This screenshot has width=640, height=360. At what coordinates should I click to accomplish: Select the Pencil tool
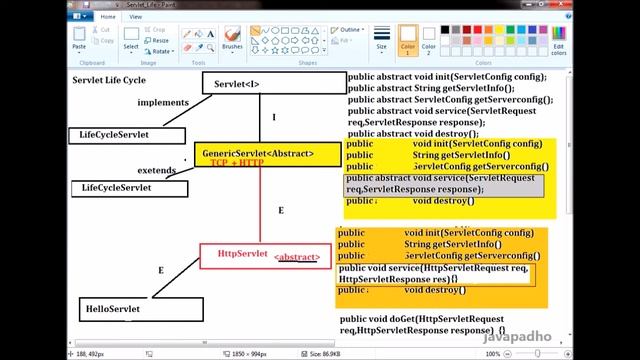point(187,34)
